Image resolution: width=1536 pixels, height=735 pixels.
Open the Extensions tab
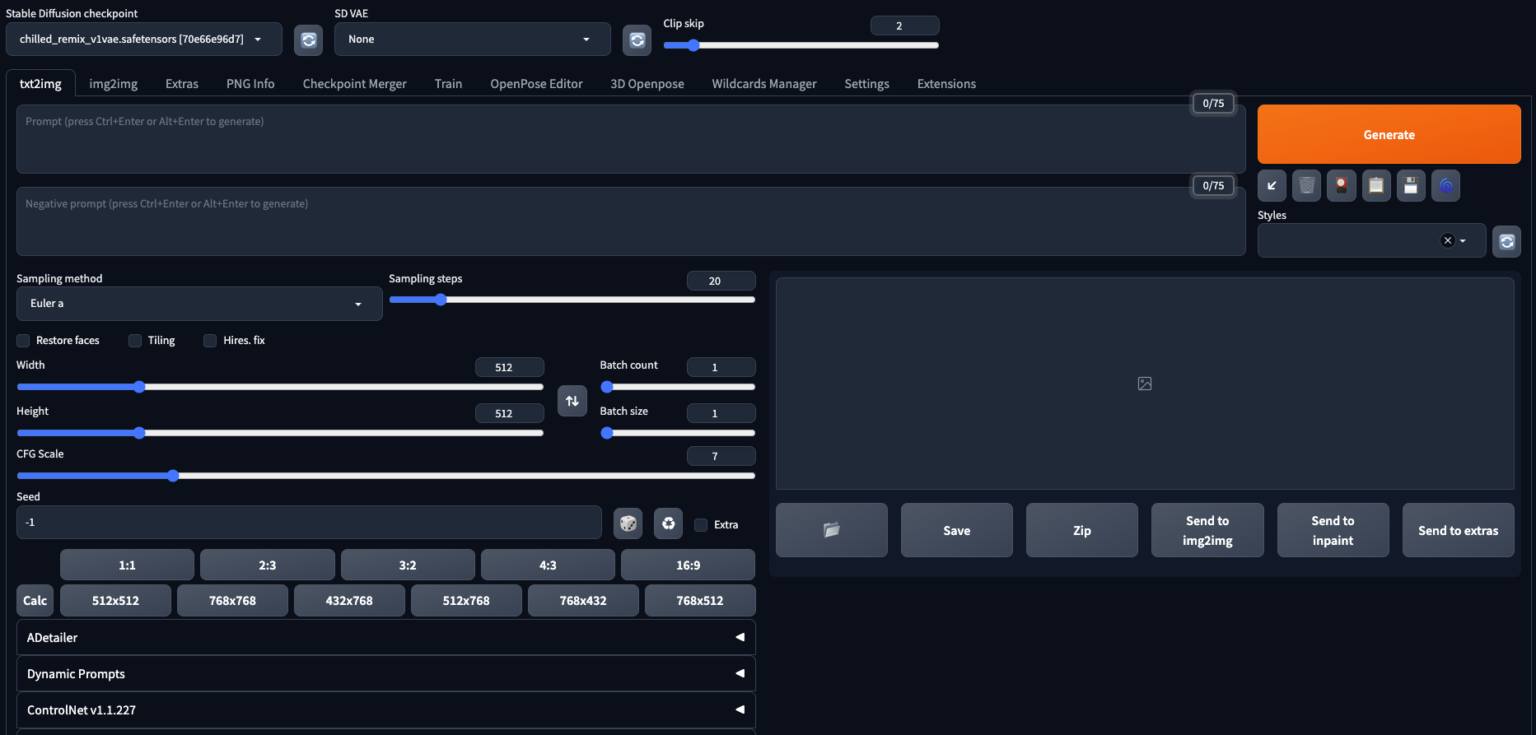point(946,83)
